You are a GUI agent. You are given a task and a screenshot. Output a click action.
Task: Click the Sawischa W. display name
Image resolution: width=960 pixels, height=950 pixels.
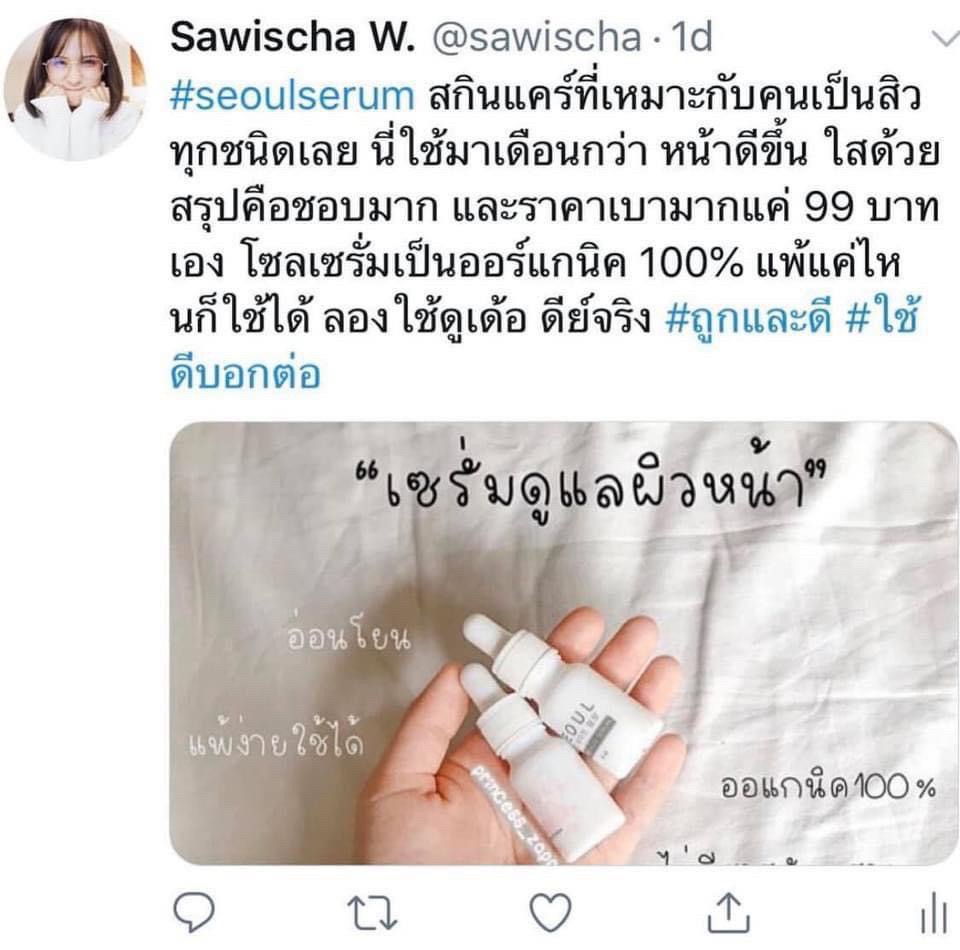[x=293, y=37]
